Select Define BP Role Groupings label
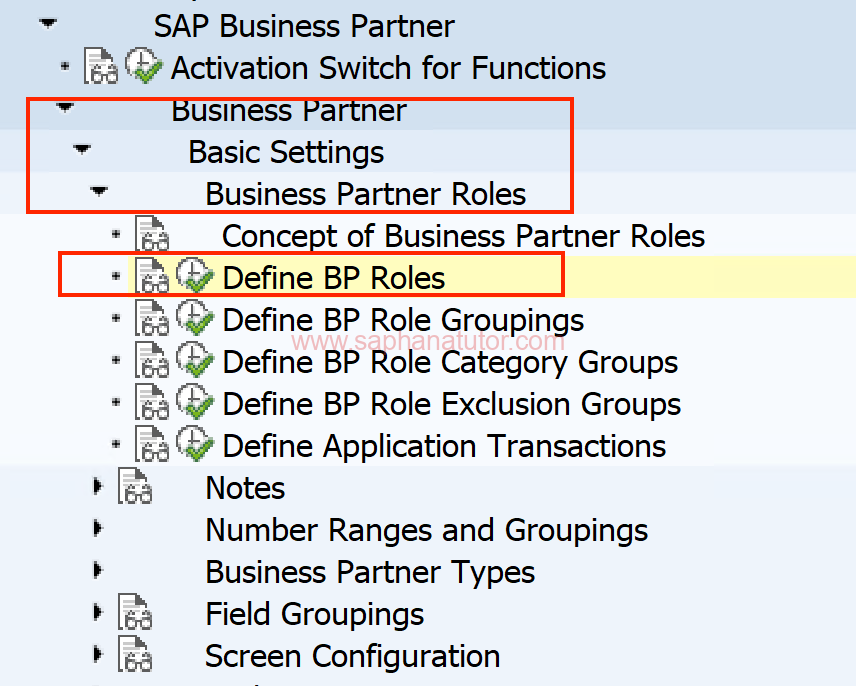This screenshot has height=686, width=856. tap(403, 320)
